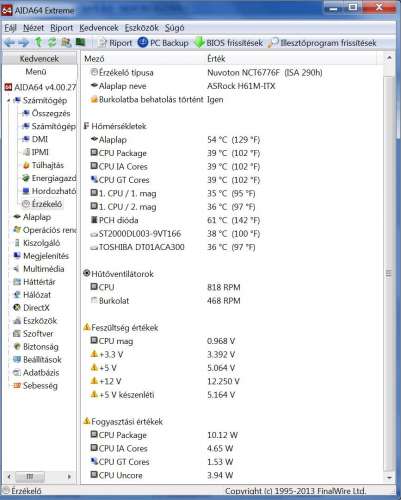Open Eszközök category in tree
The image size is (401, 500).
point(35,321)
